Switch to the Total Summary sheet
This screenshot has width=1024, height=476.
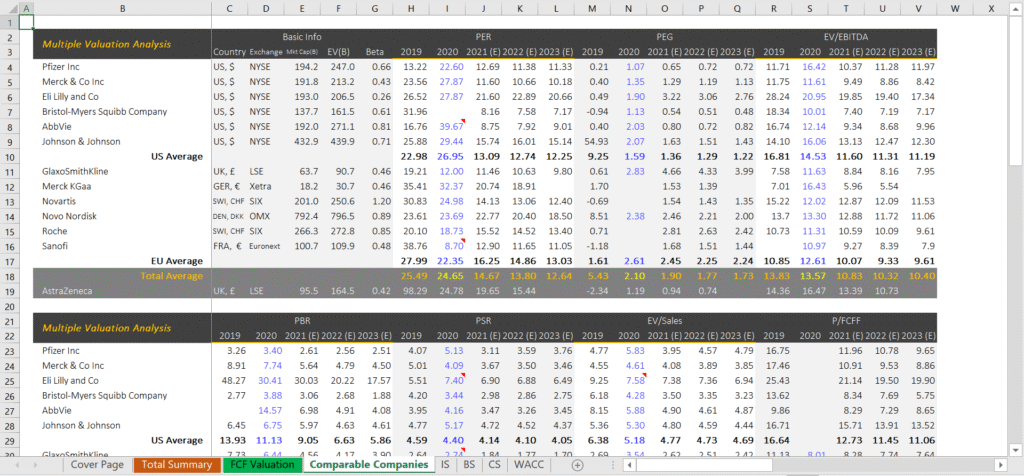(x=176, y=465)
